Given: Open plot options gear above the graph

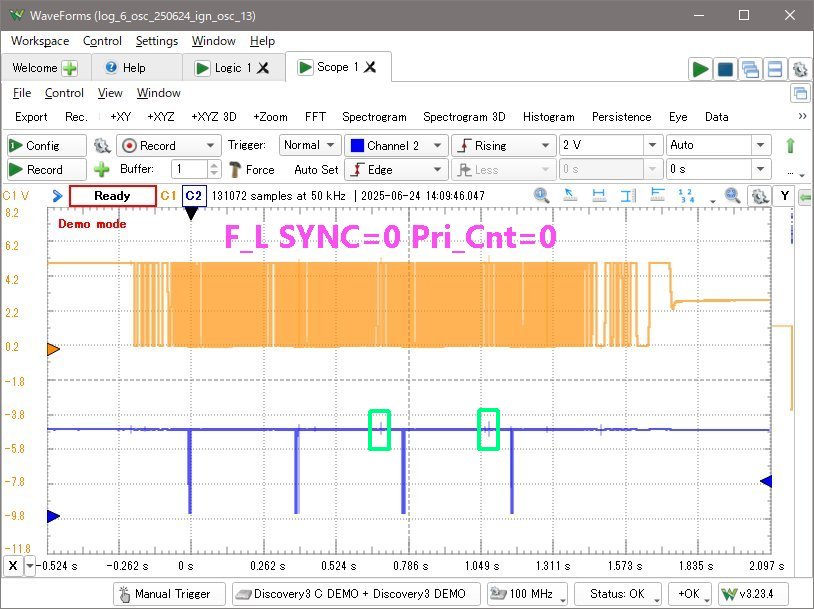Looking at the screenshot, I should coord(760,196).
